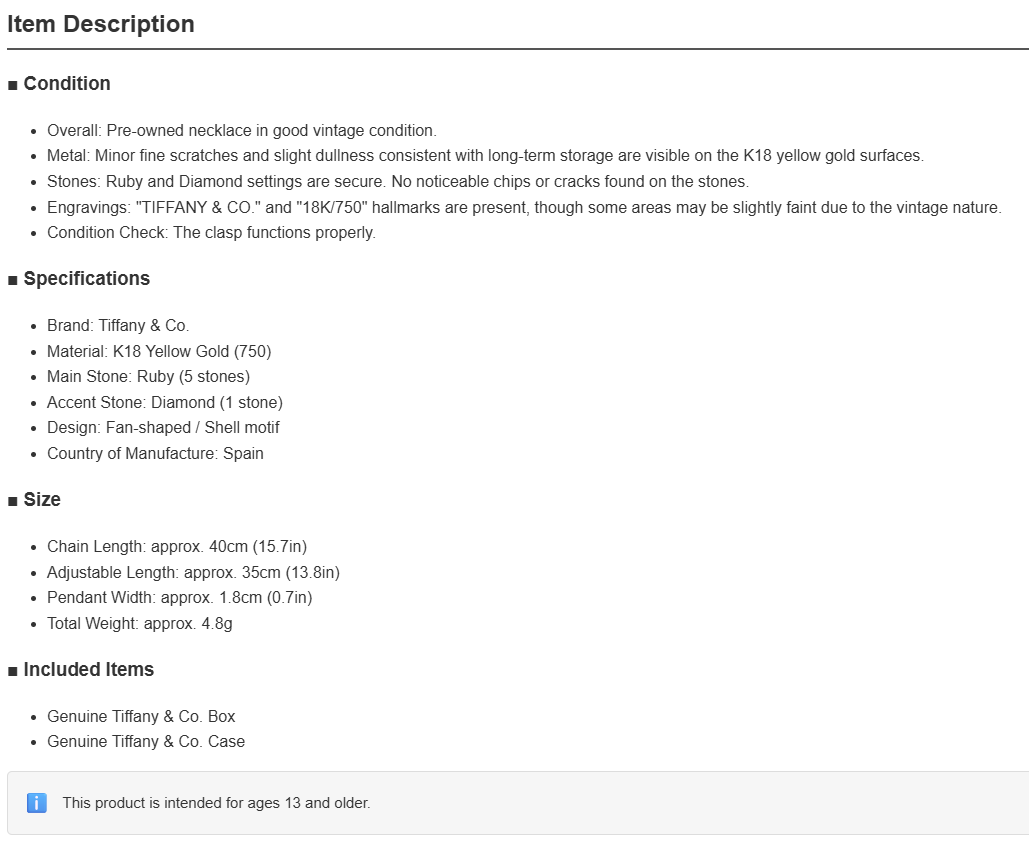Click Genuine Tiffany & Co. Box item
The image size is (1029, 842).
pyautogui.click(x=141, y=716)
